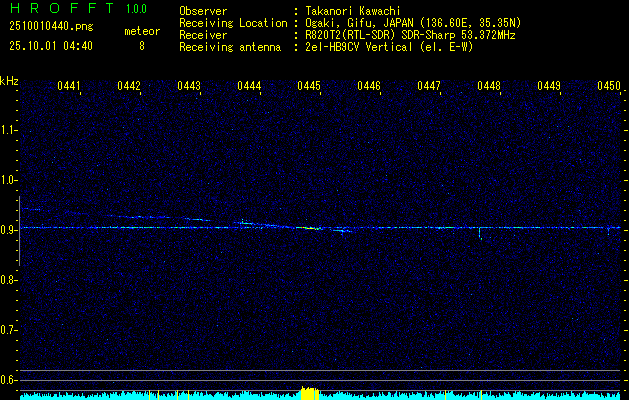Click the 0.6 kHz axis label

point(9,380)
